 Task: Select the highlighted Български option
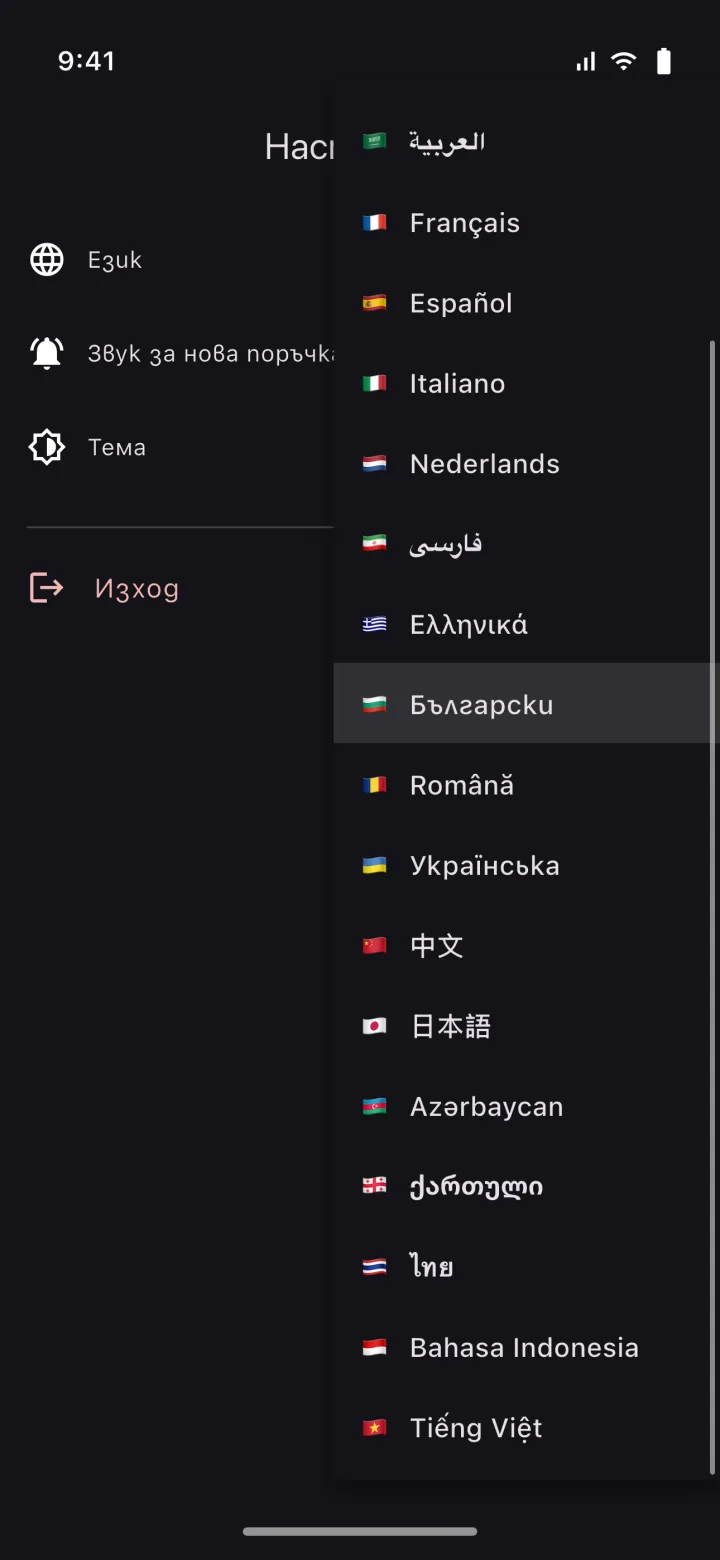[524, 704]
